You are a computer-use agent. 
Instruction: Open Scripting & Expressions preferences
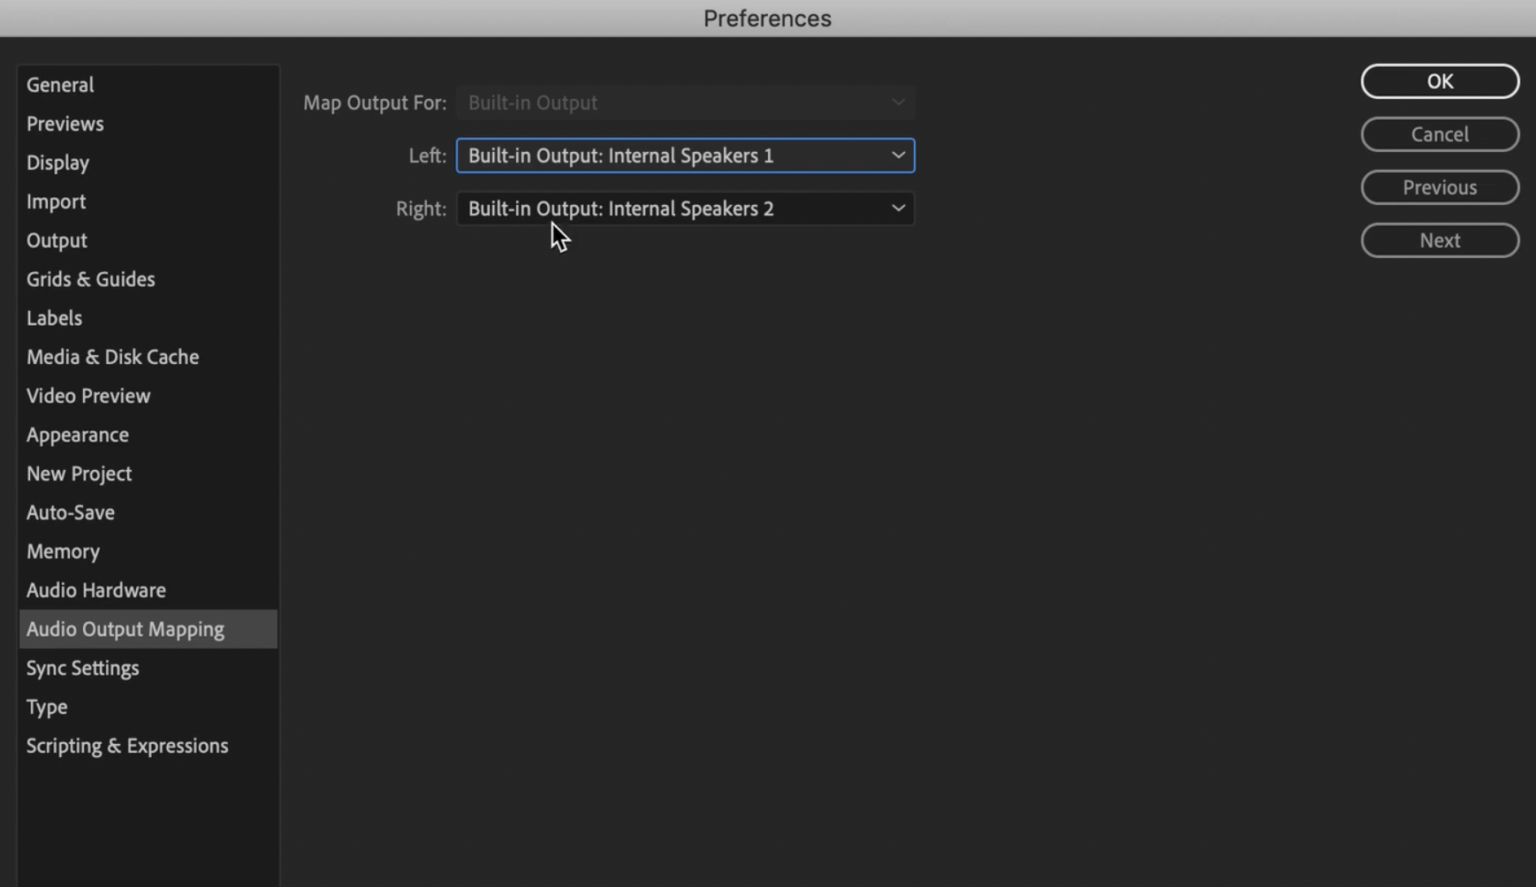click(127, 746)
